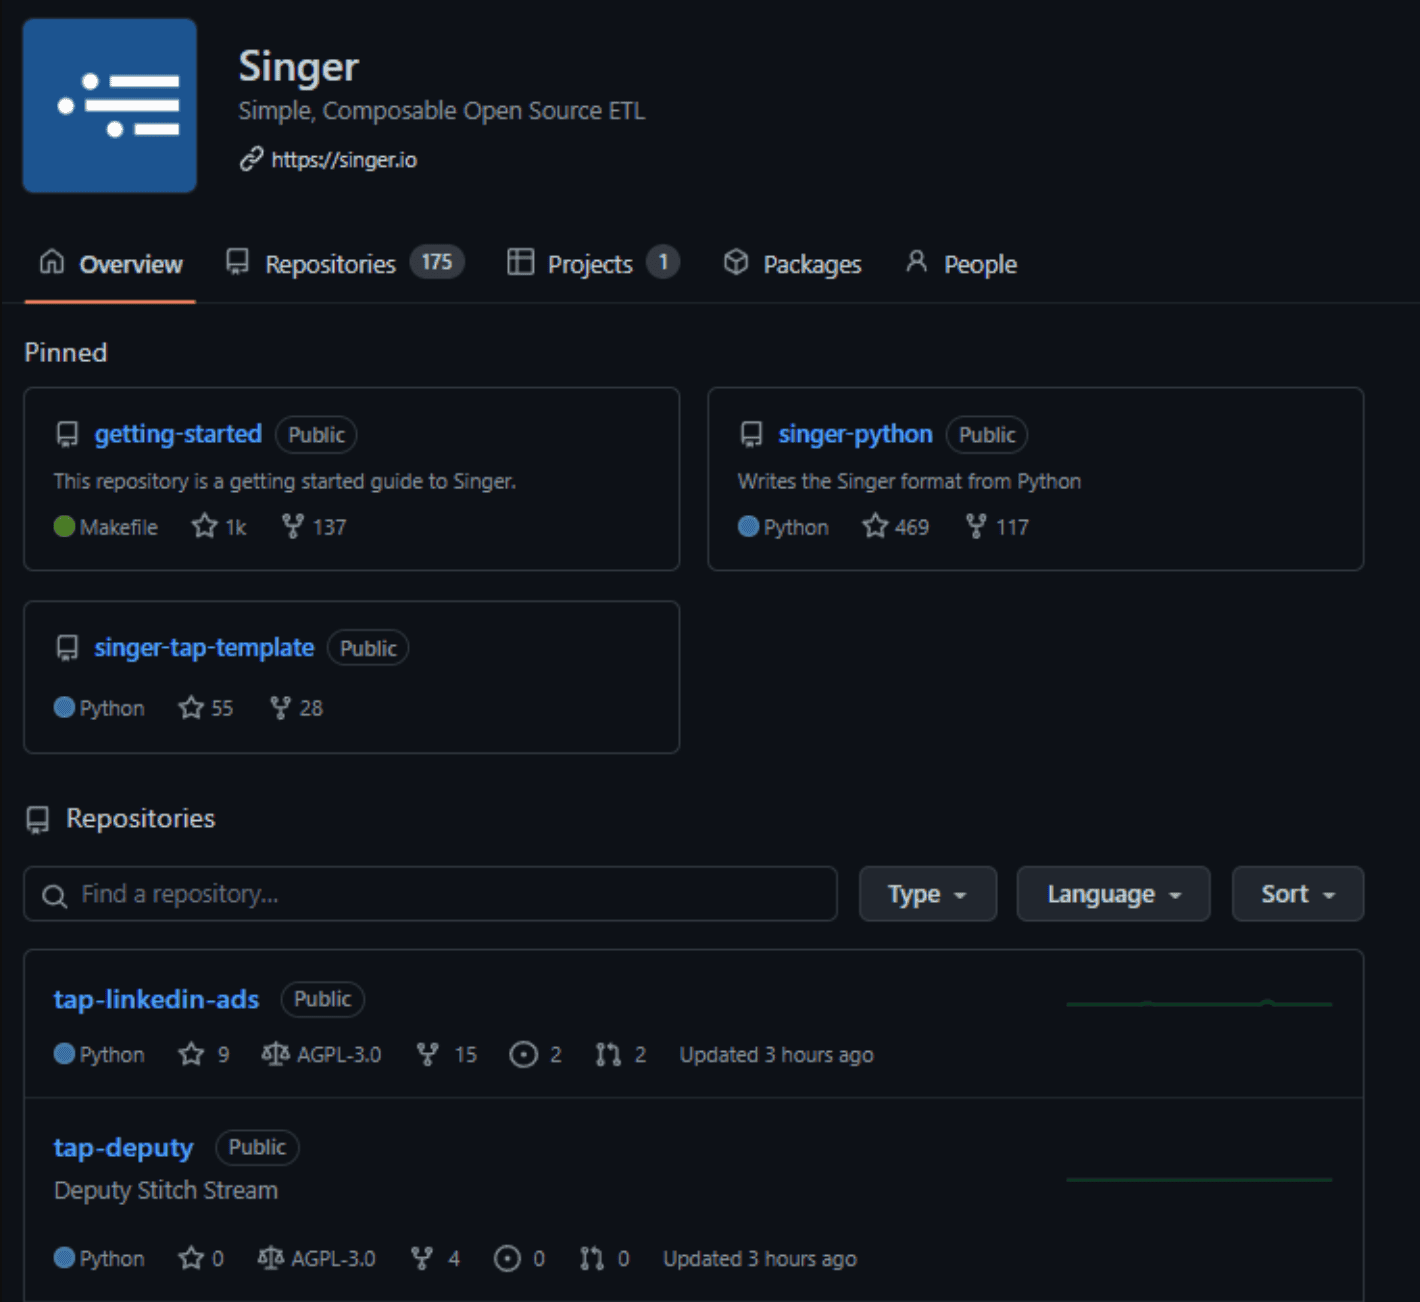Go to the People tab

tap(961, 264)
